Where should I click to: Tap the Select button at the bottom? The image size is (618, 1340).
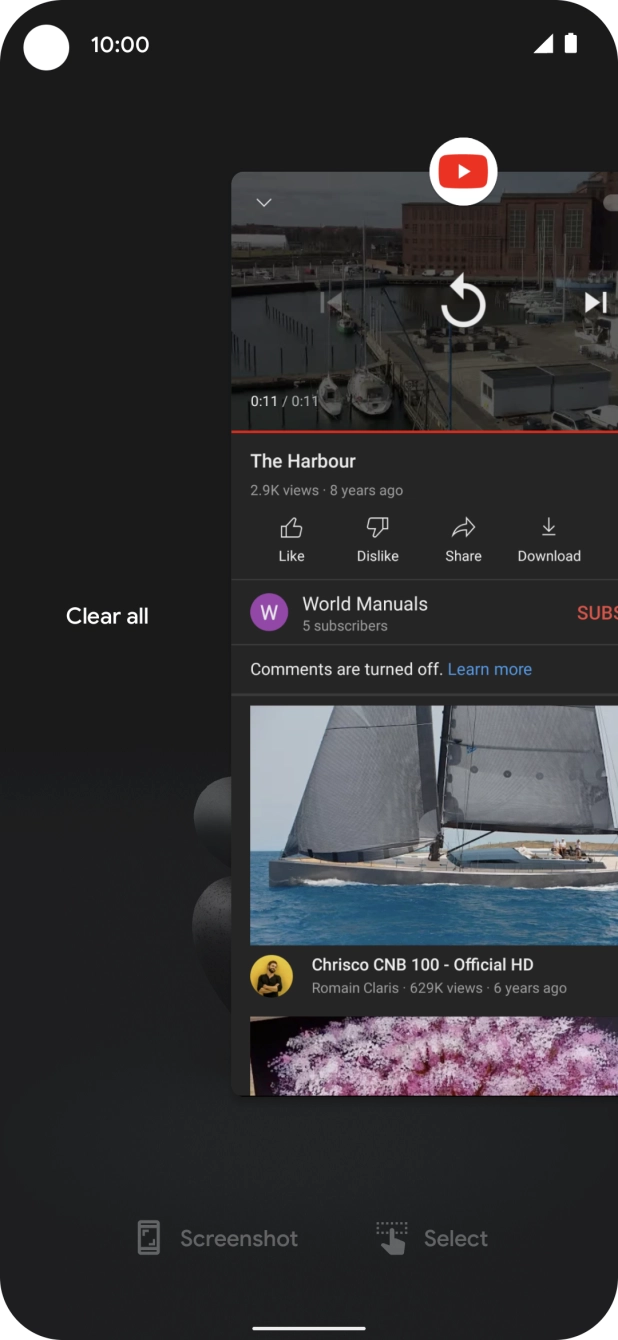click(x=432, y=1238)
